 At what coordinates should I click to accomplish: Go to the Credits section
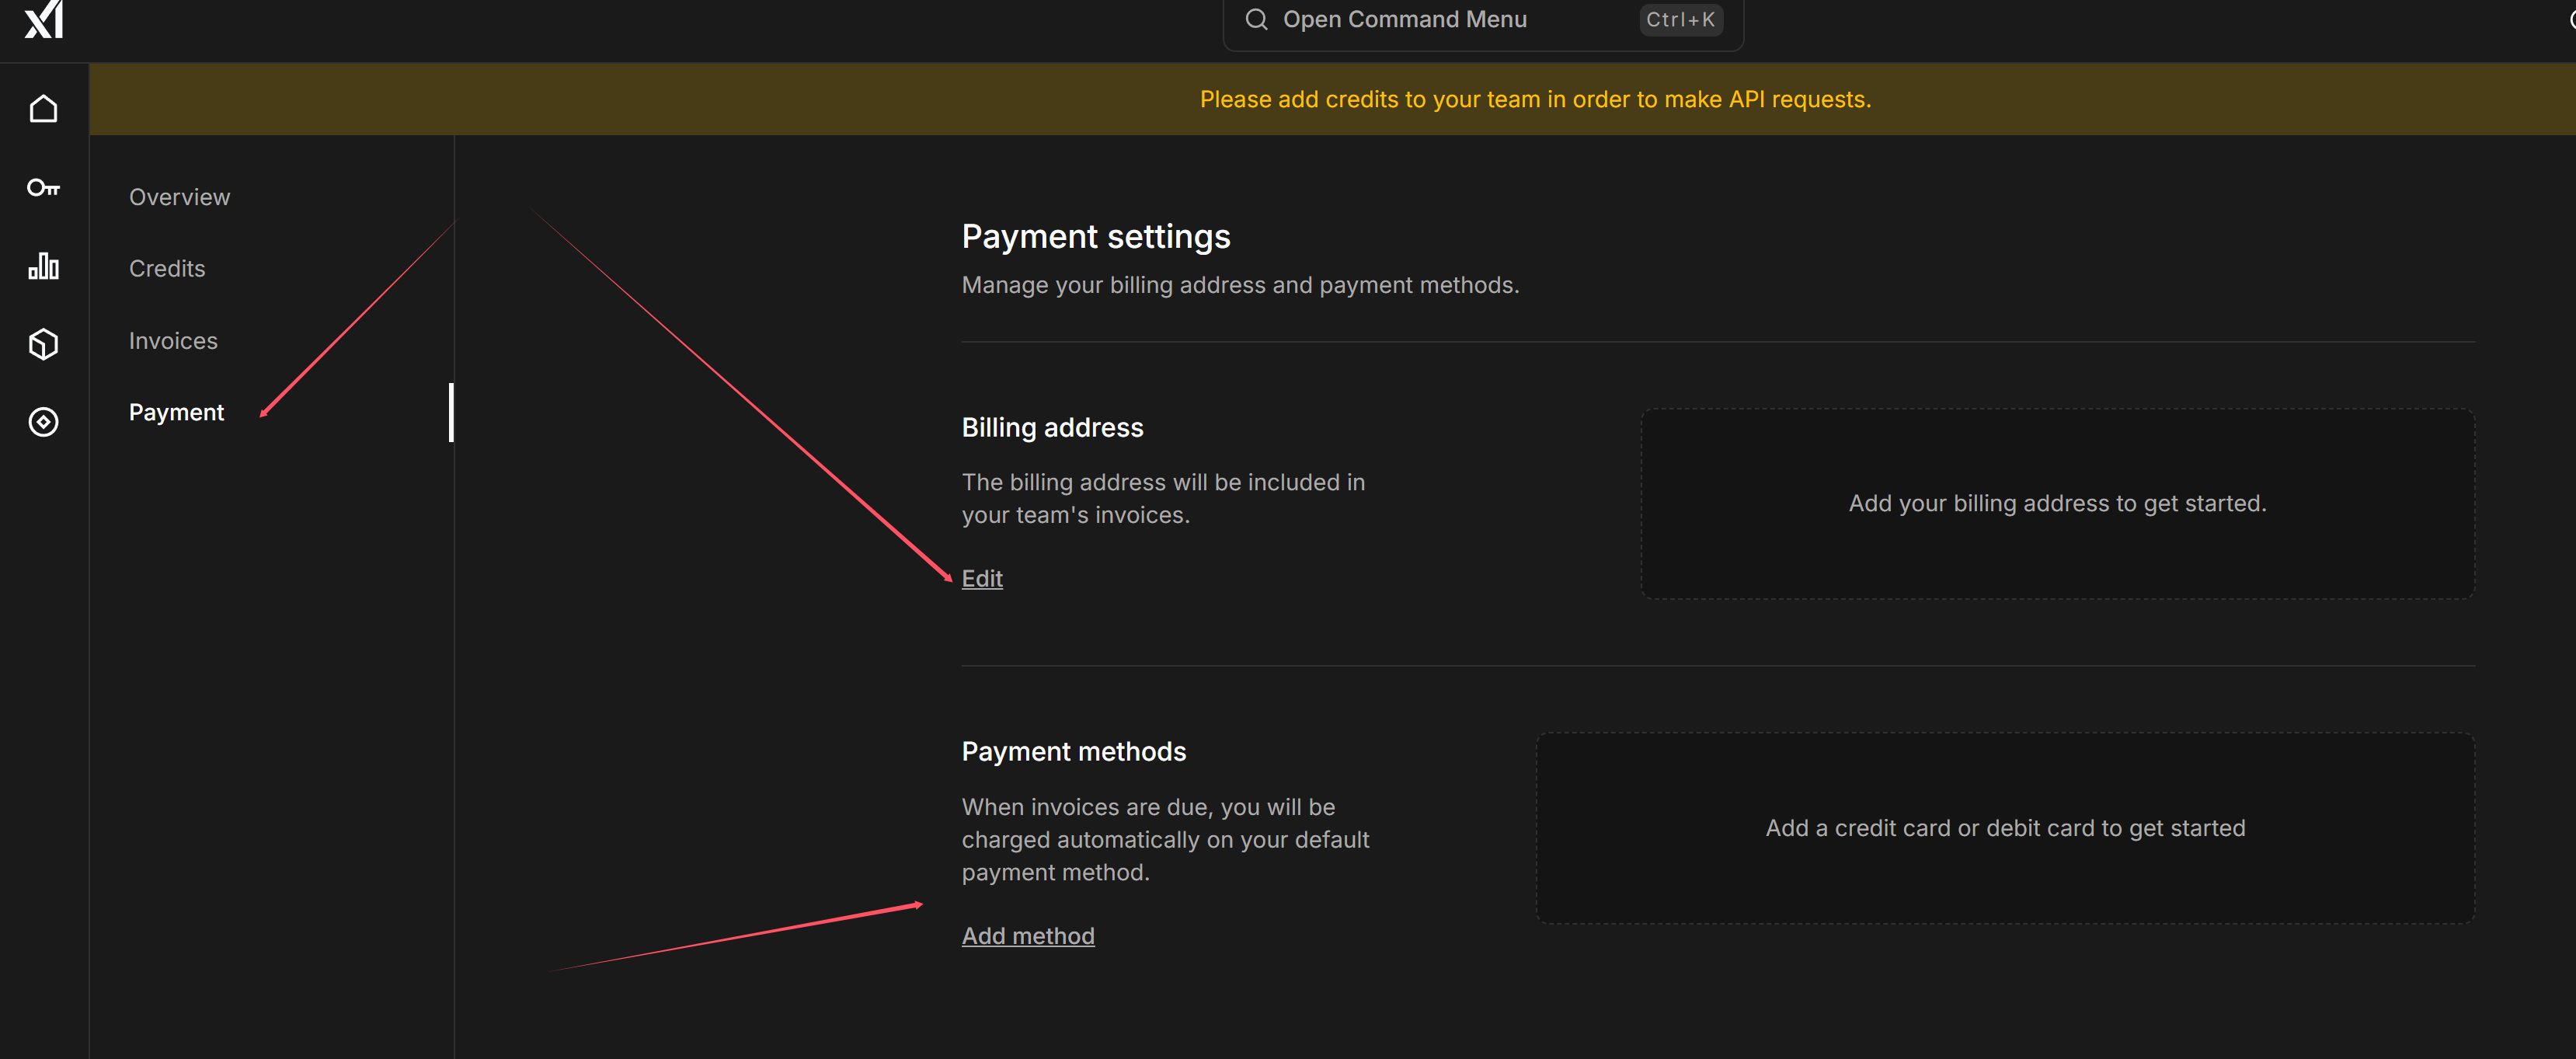[x=167, y=268]
